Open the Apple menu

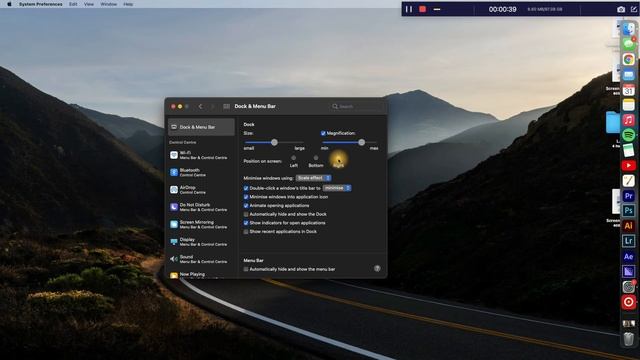[9, 4]
